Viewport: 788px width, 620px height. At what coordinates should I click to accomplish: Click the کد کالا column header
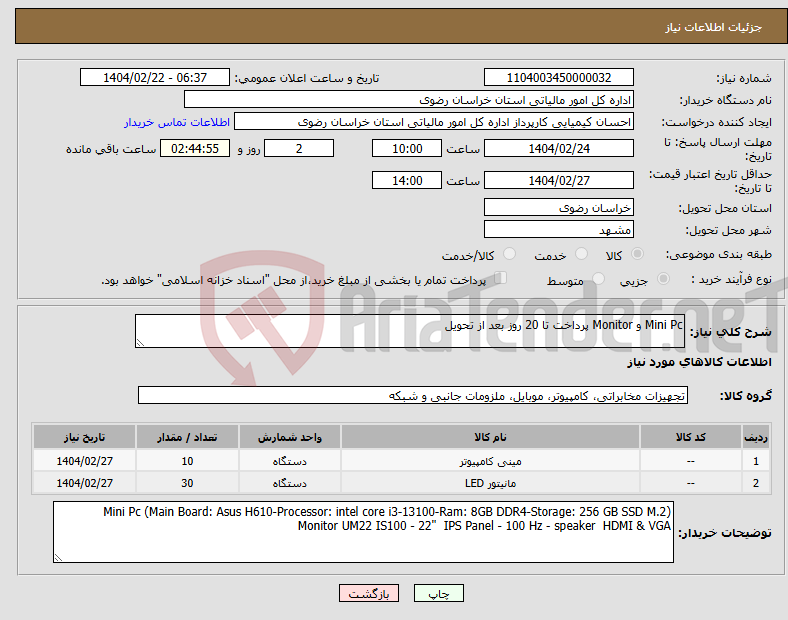click(x=691, y=437)
